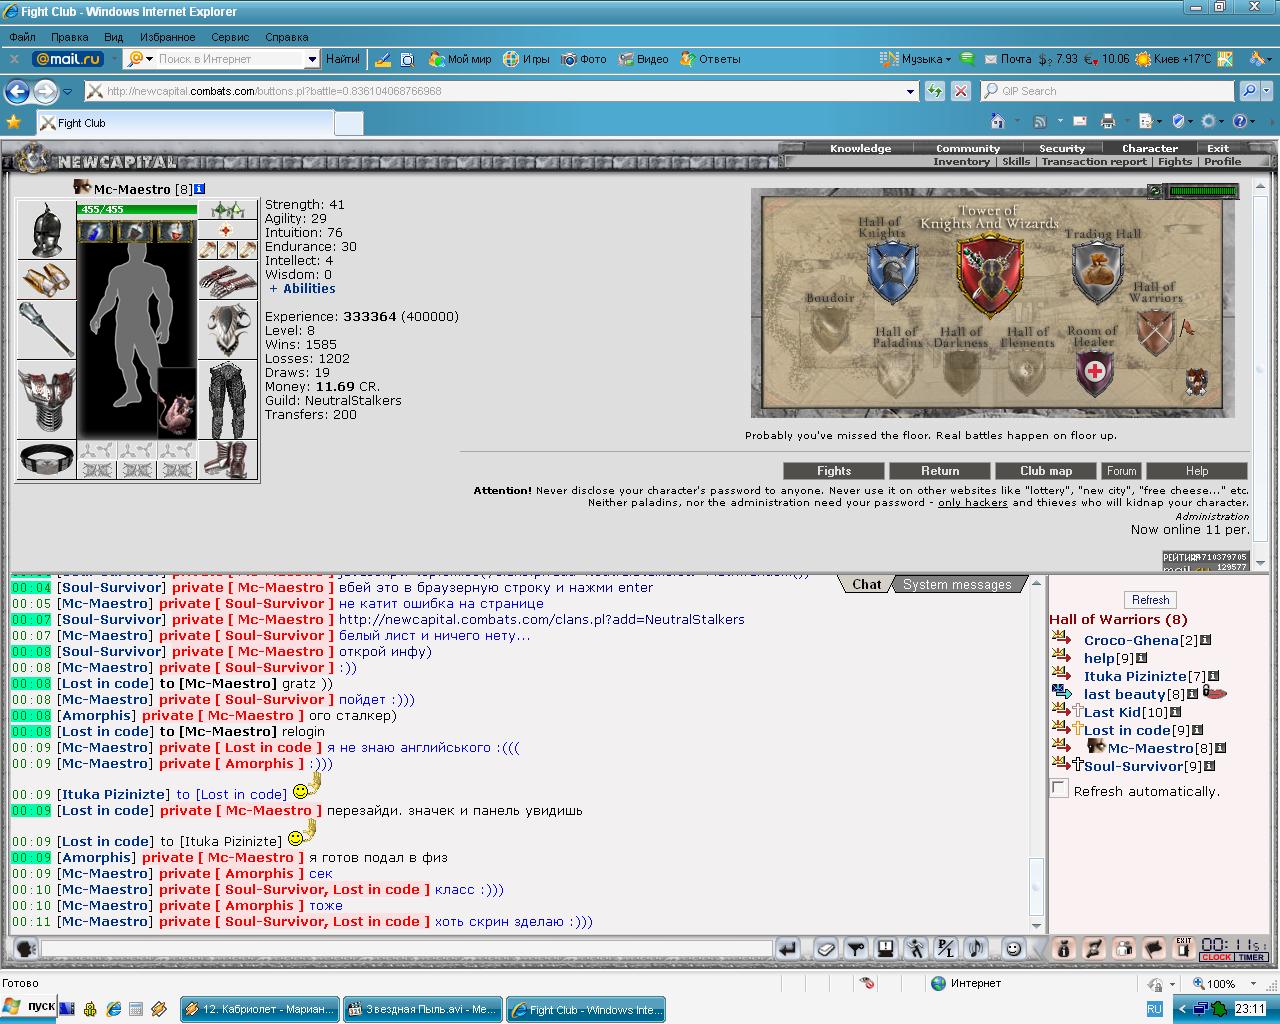The image size is (1280, 1024).
Task: Open the address bar dropdown arrow
Action: coord(910,91)
